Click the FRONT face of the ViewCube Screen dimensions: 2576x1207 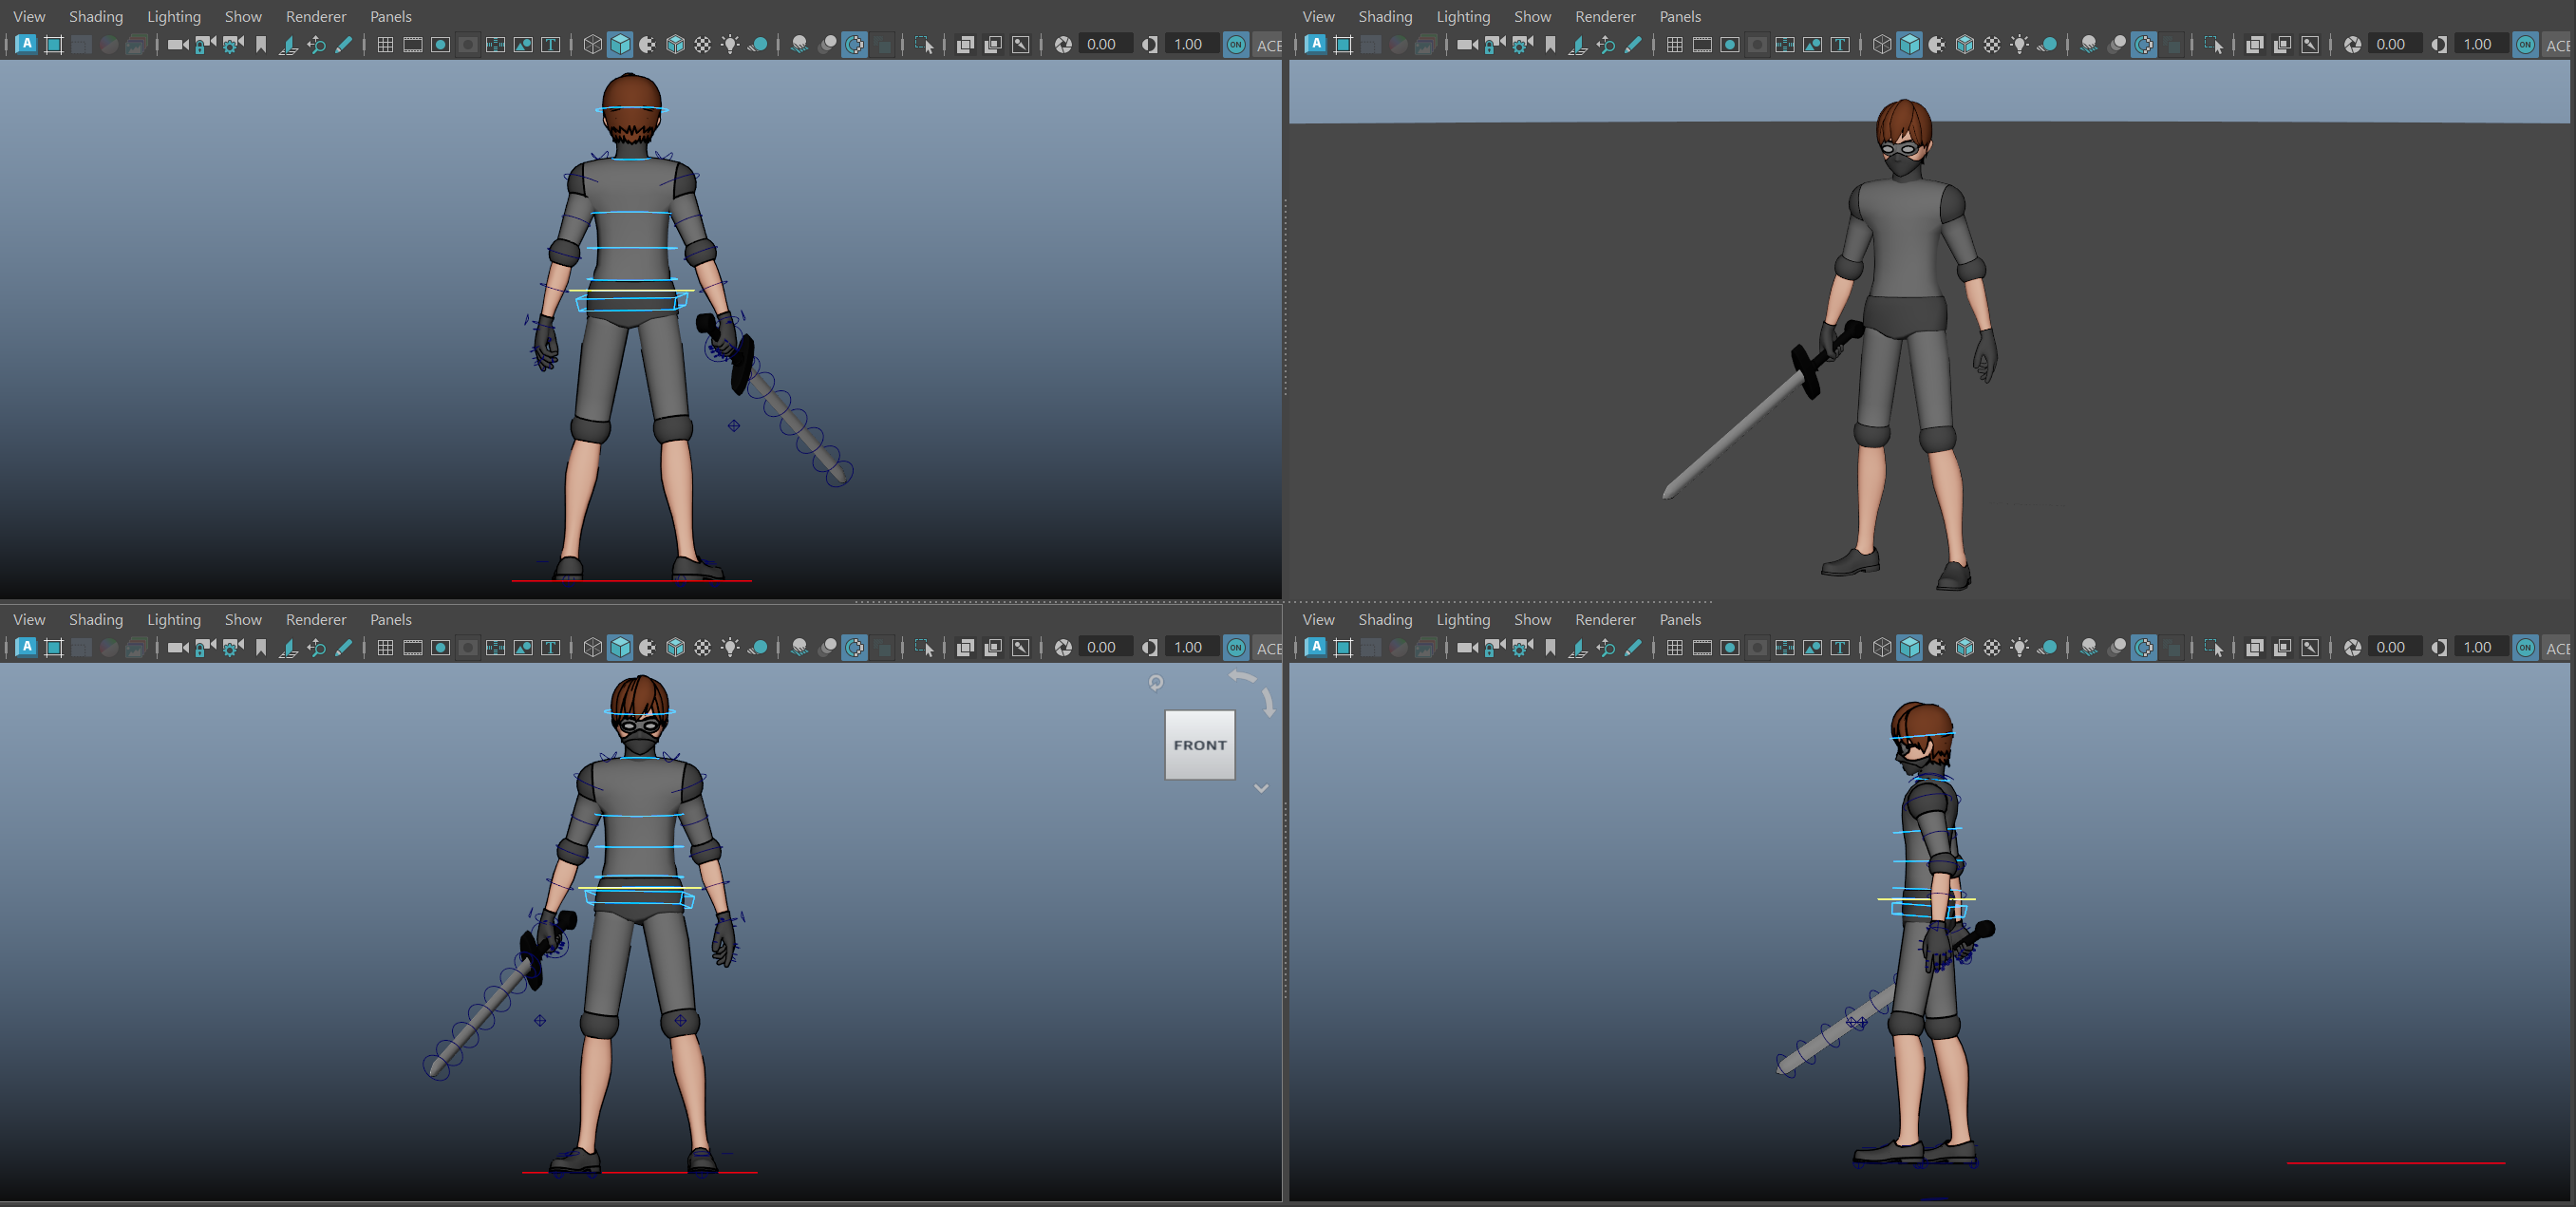click(x=1200, y=745)
